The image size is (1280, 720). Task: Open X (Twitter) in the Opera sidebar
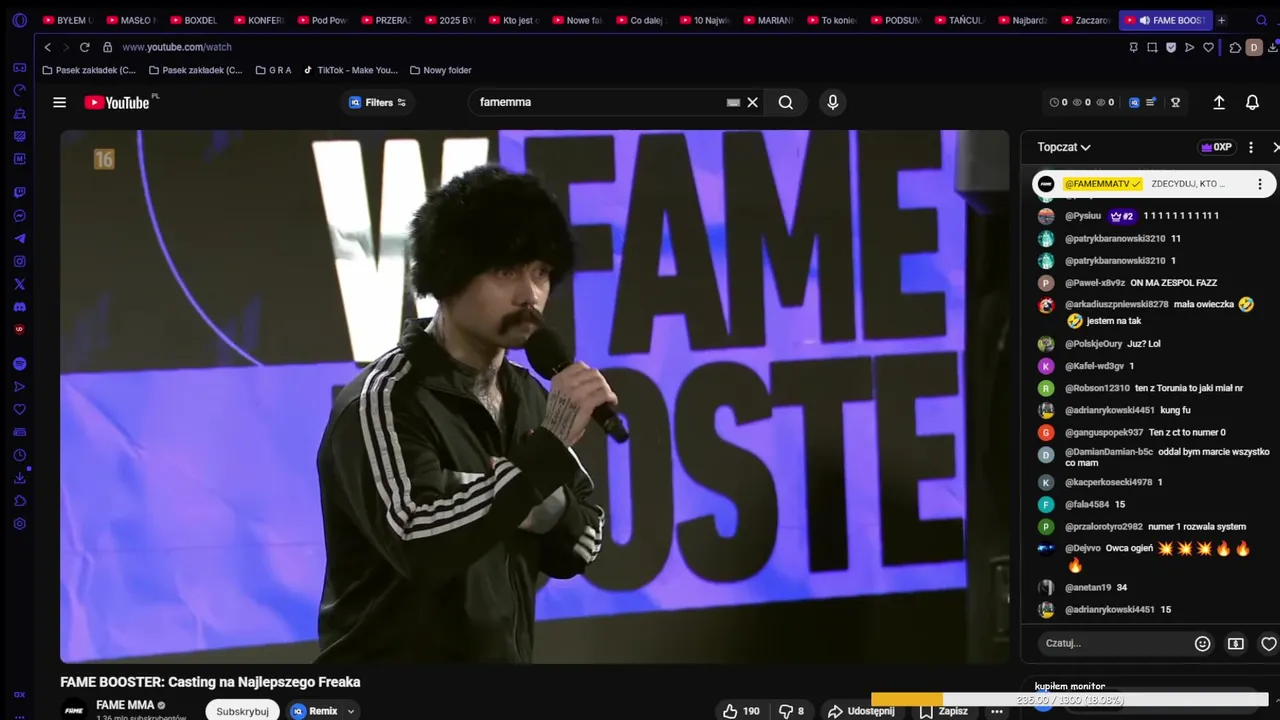pyautogui.click(x=19, y=284)
